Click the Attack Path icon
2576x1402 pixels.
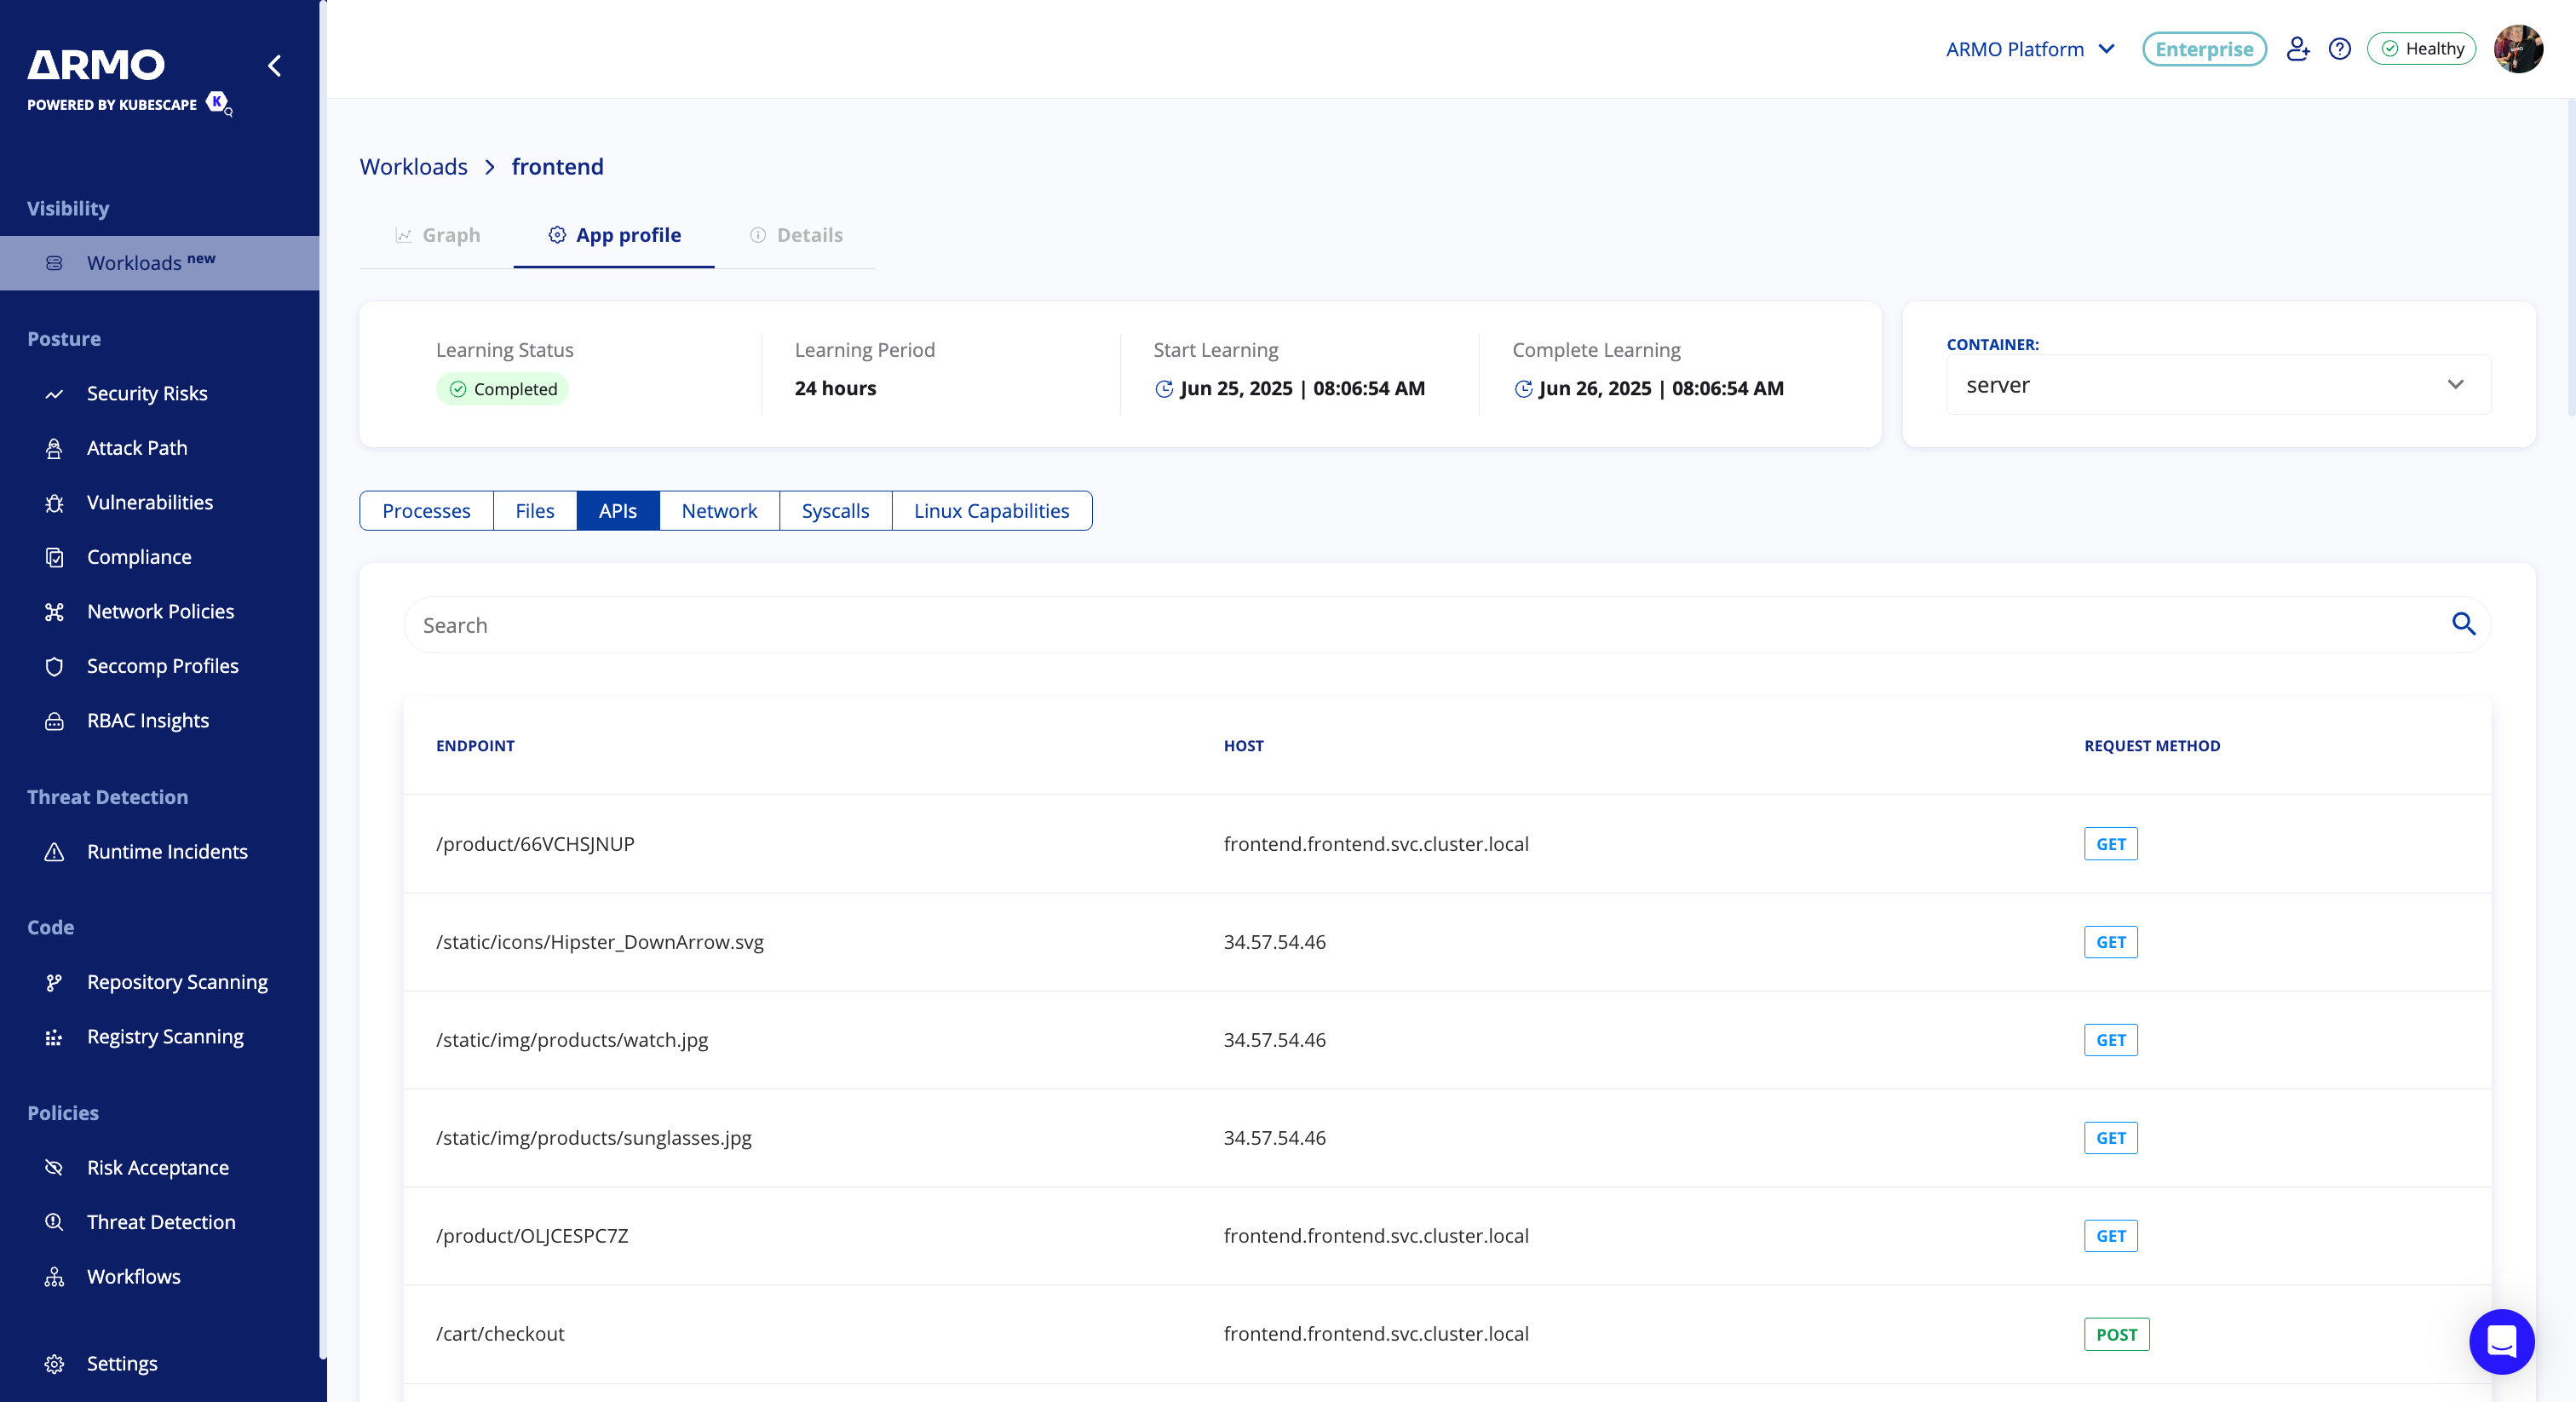tap(54, 448)
